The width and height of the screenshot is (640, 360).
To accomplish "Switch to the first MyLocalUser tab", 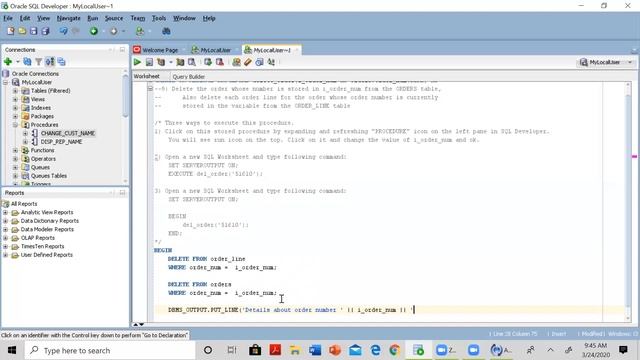I will (215, 50).
